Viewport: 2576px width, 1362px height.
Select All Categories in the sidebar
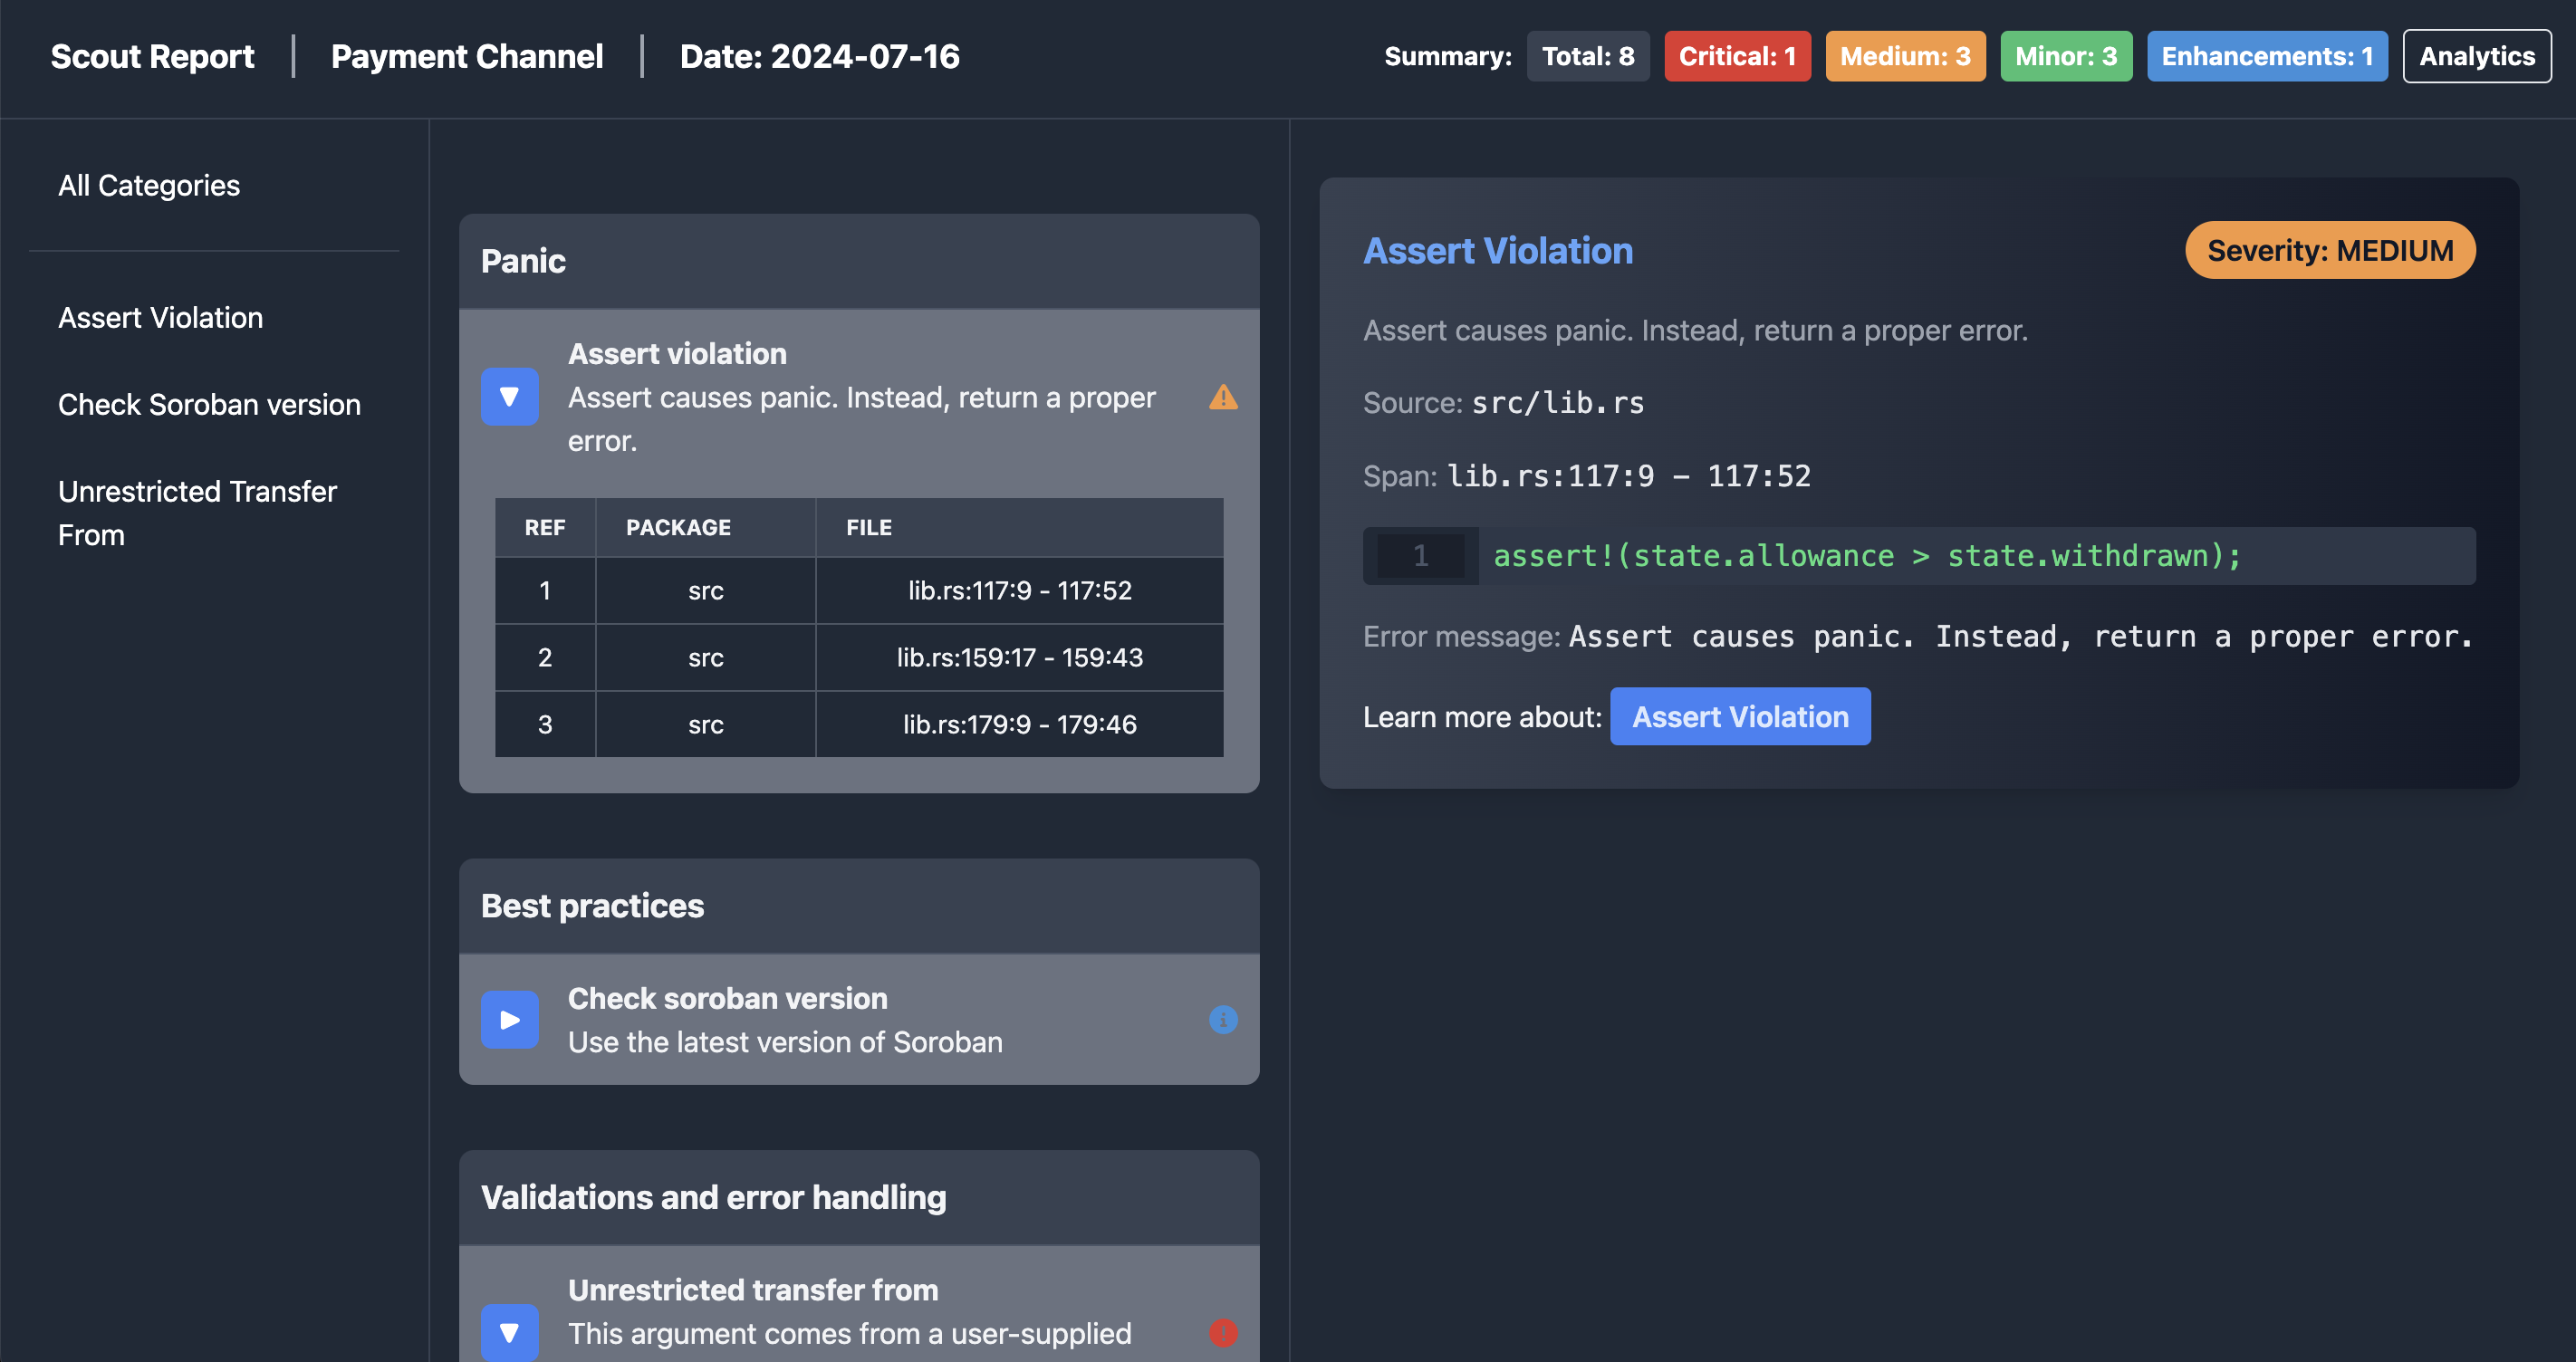[149, 185]
